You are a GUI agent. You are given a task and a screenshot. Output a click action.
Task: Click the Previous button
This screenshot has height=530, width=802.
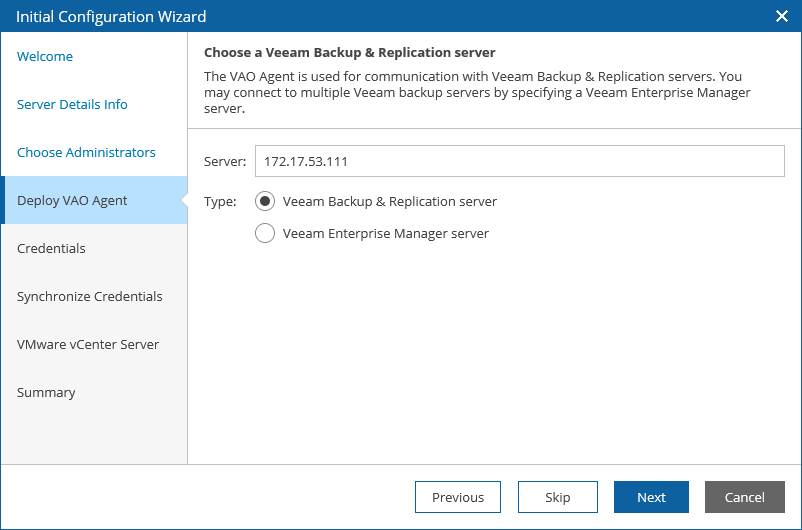pos(458,497)
